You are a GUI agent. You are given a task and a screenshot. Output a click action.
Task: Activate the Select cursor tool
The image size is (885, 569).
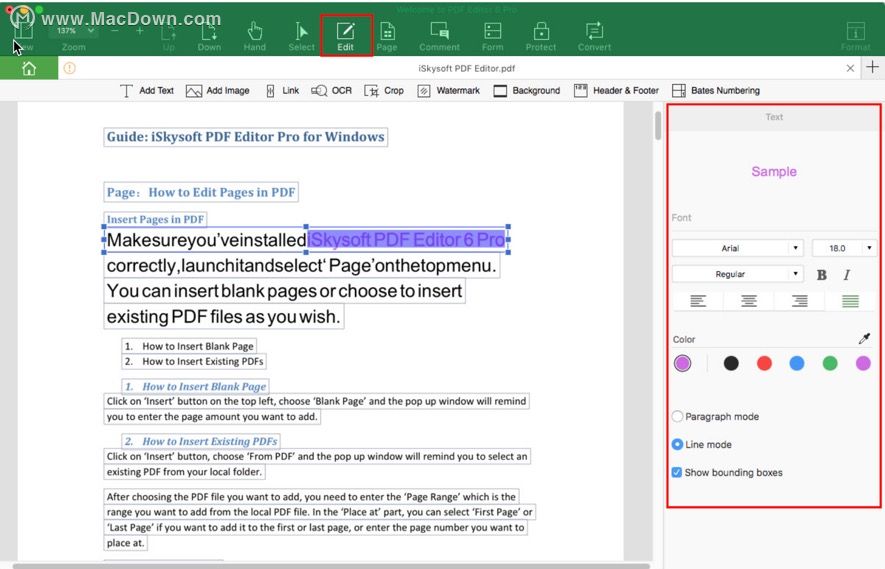(x=301, y=36)
